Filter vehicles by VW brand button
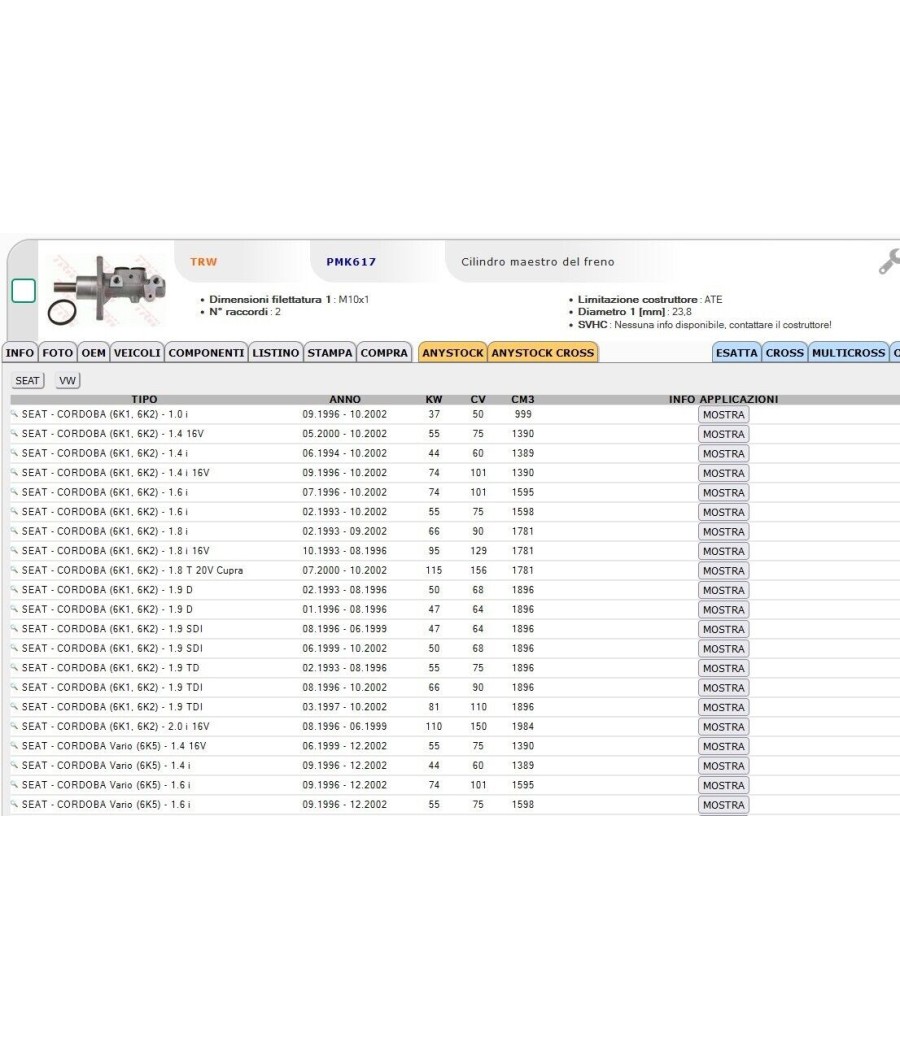The image size is (900, 1050). coord(68,380)
